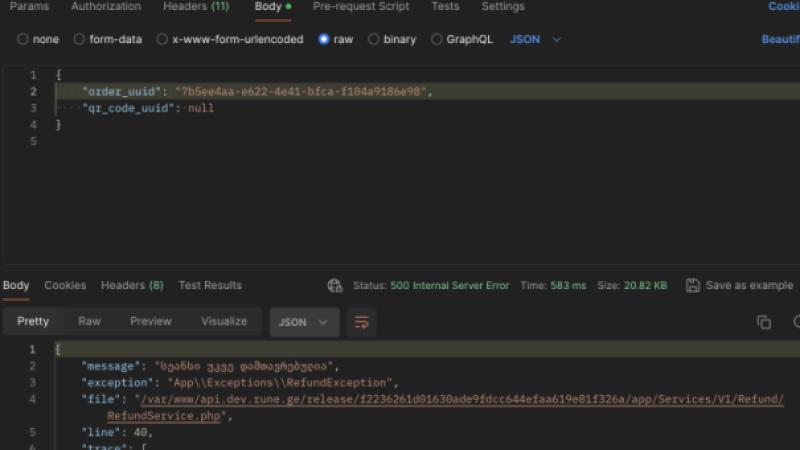Switch response view to Raw

pos(89,321)
